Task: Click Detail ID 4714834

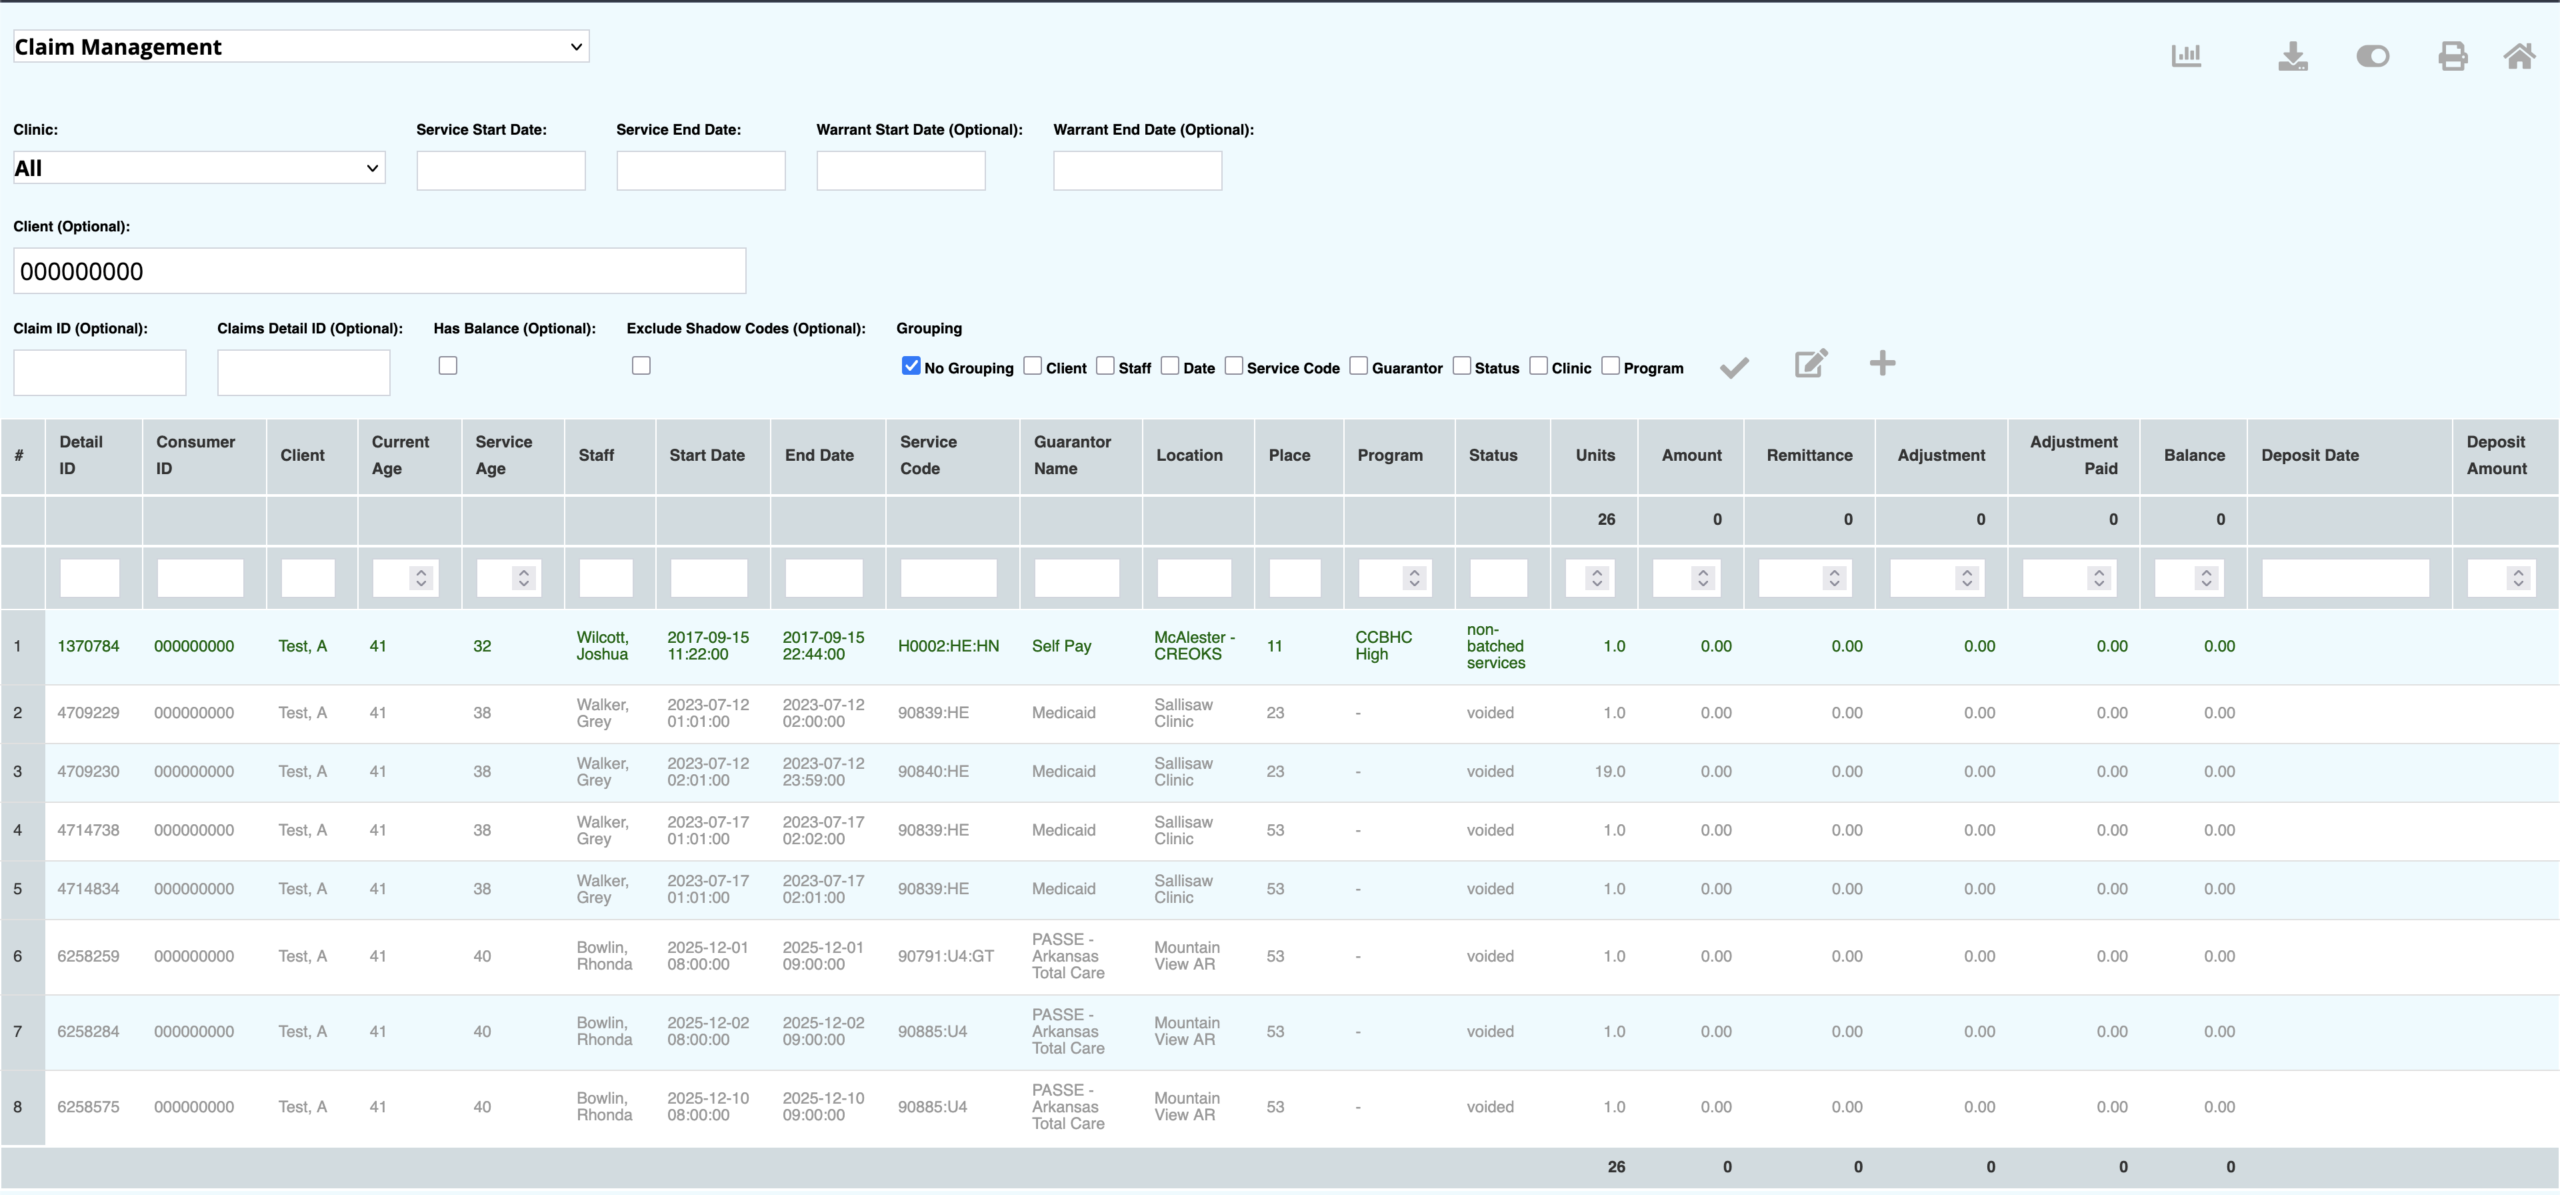Action: (x=88, y=889)
